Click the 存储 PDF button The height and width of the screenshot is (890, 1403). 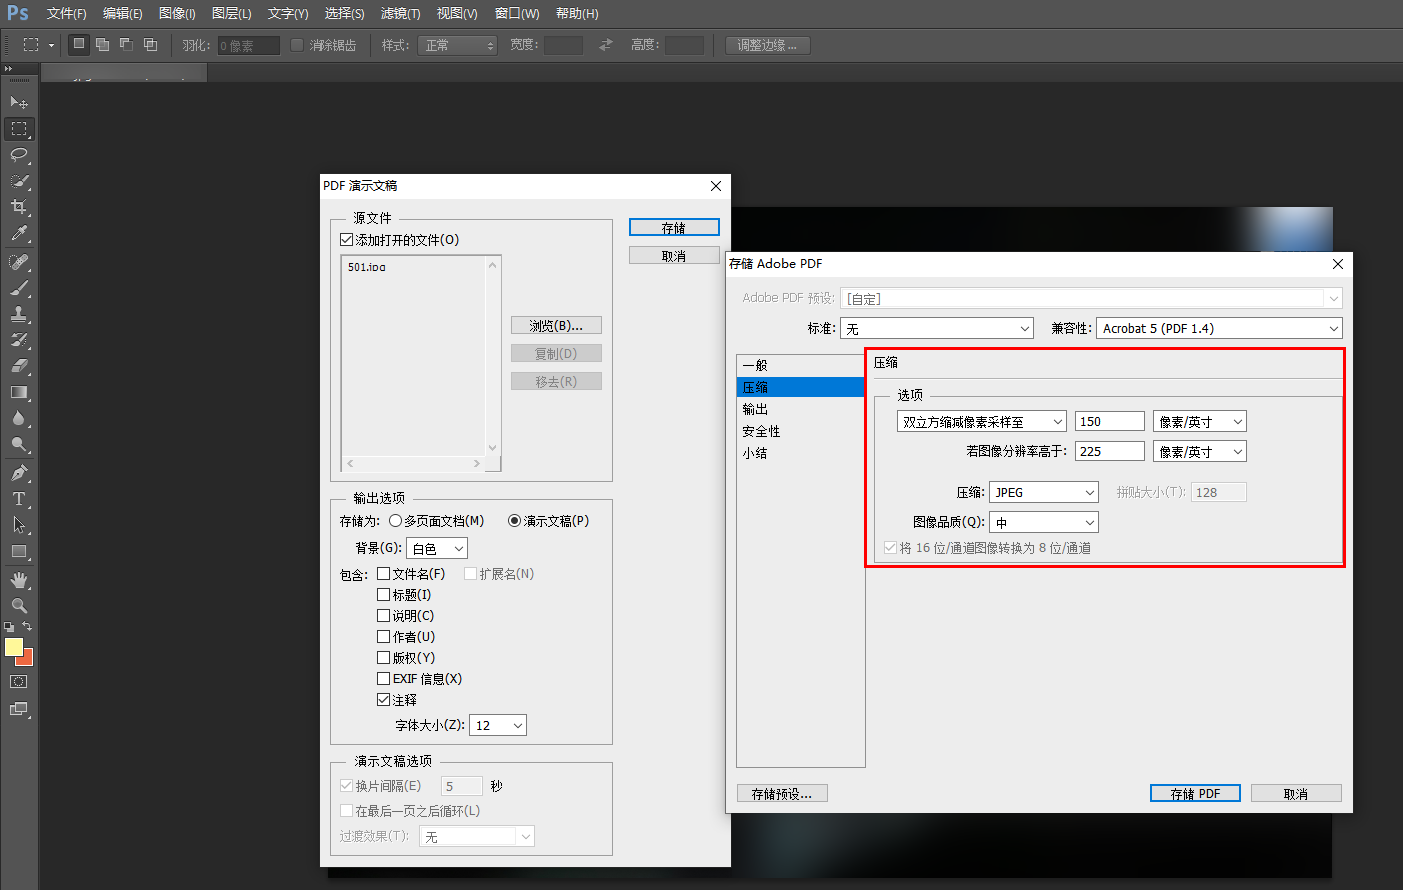(x=1194, y=792)
